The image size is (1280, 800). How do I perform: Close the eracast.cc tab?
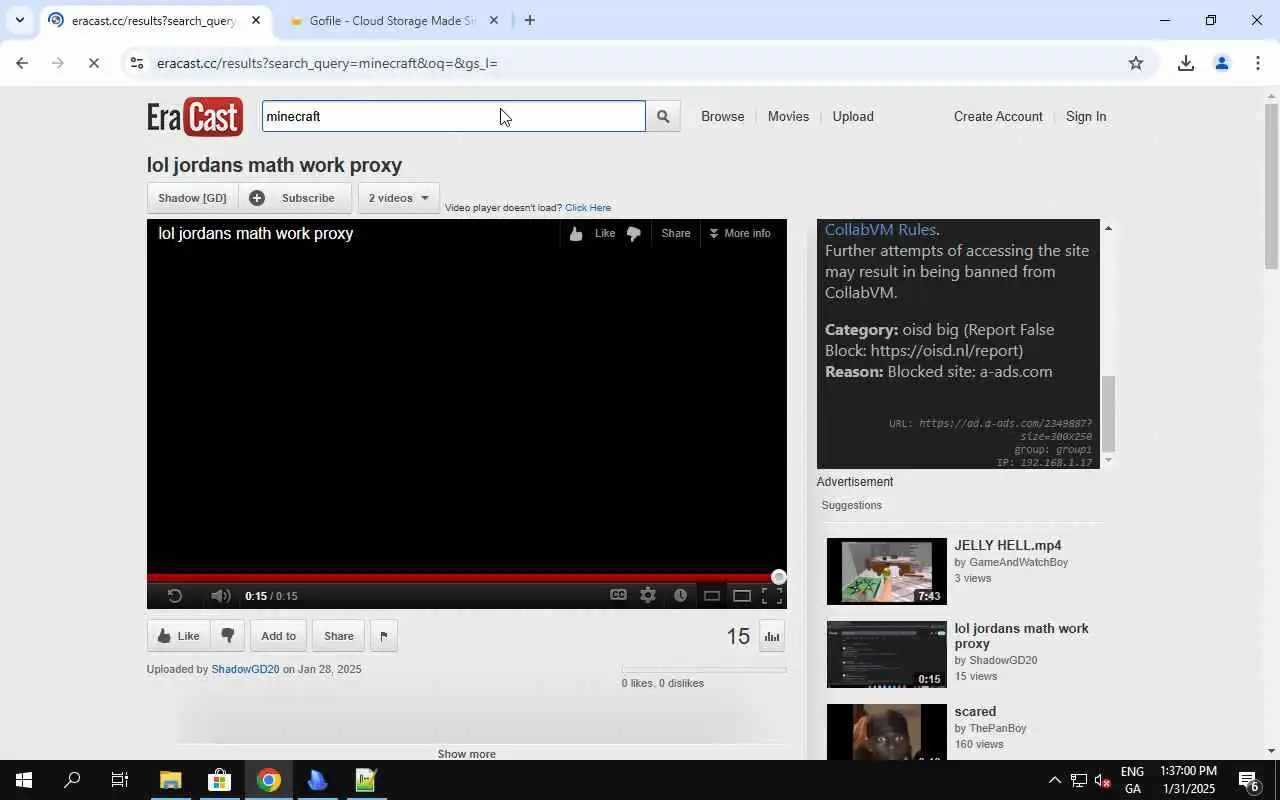point(255,20)
